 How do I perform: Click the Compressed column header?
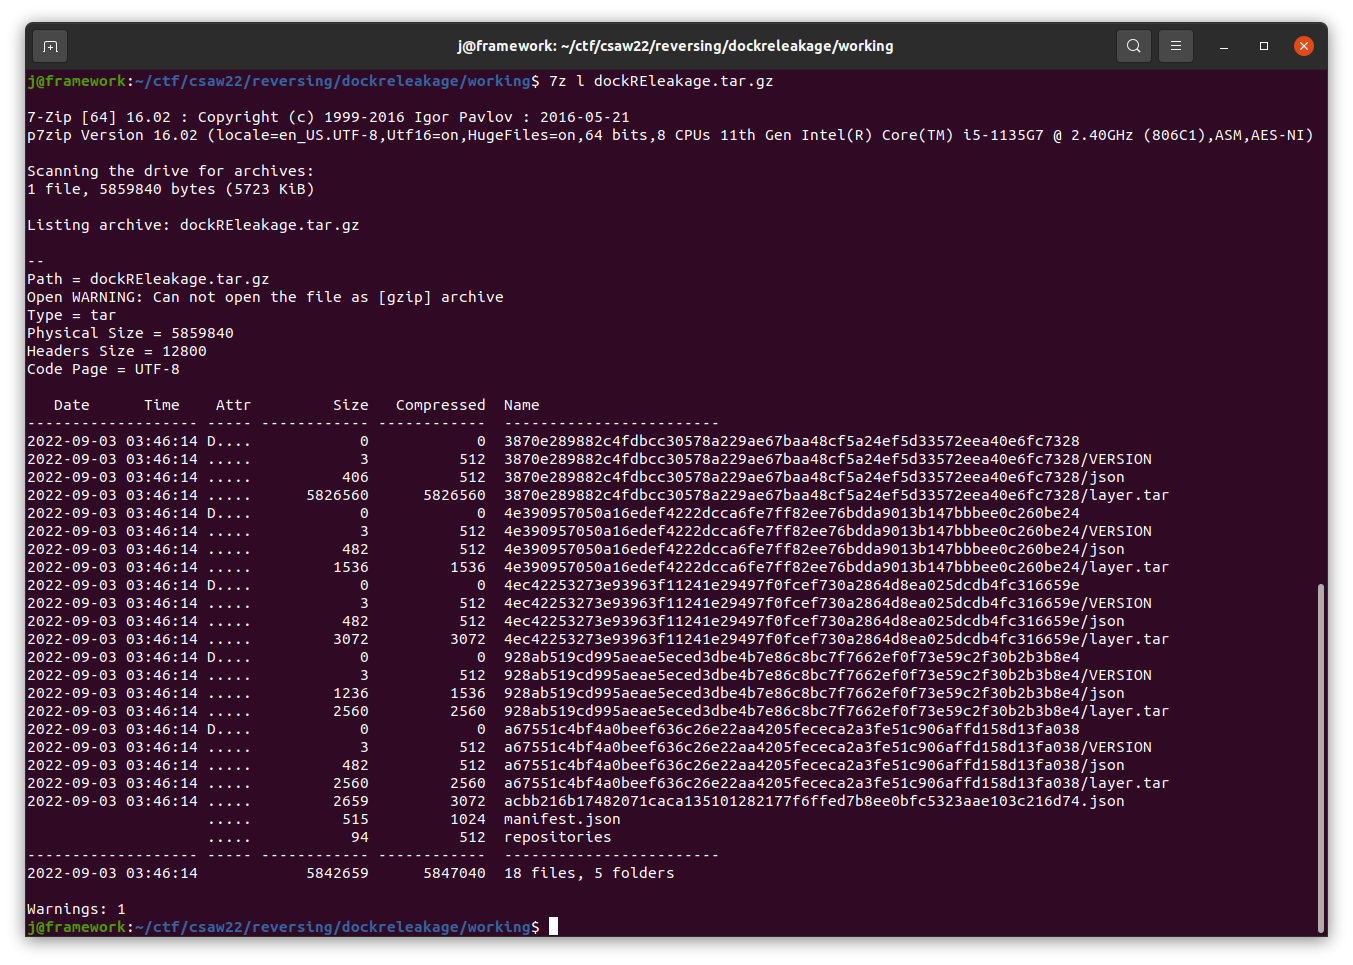click(x=440, y=405)
